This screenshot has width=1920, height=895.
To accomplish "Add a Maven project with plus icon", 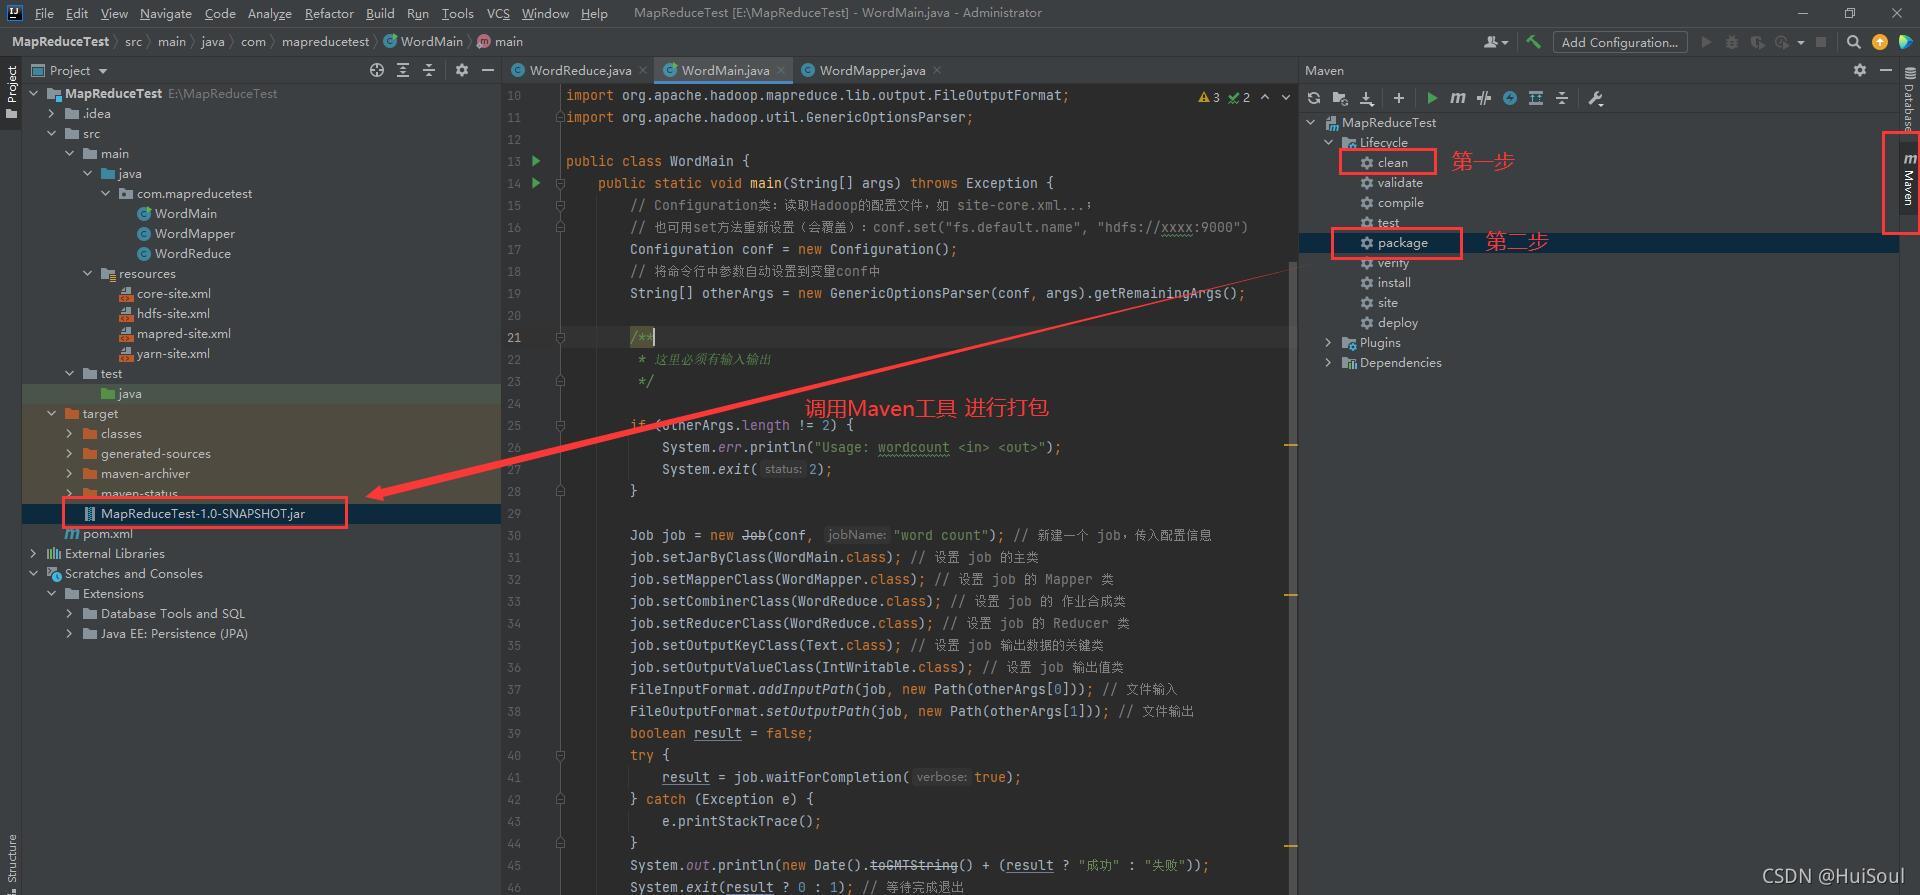I will coord(1399,98).
